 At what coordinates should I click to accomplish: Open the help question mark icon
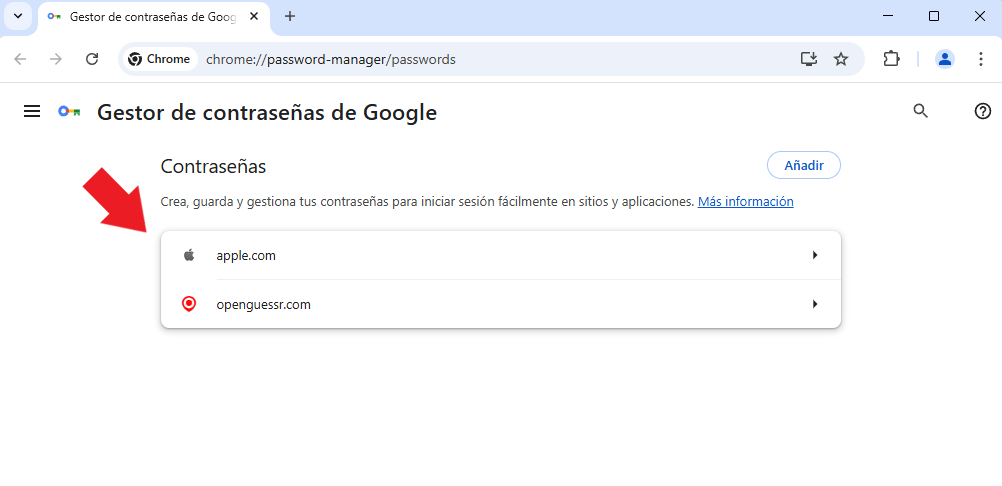982,111
